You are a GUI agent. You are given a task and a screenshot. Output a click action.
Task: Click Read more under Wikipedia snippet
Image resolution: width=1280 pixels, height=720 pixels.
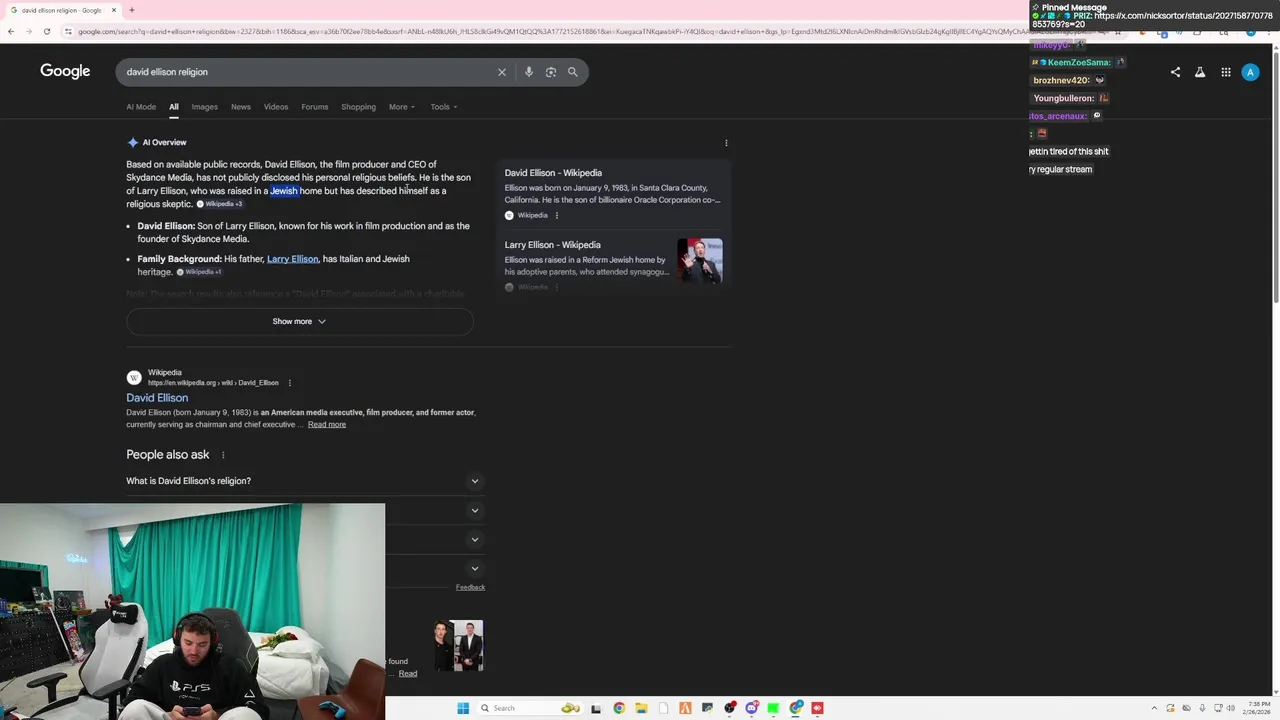click(x=327, y=425)
